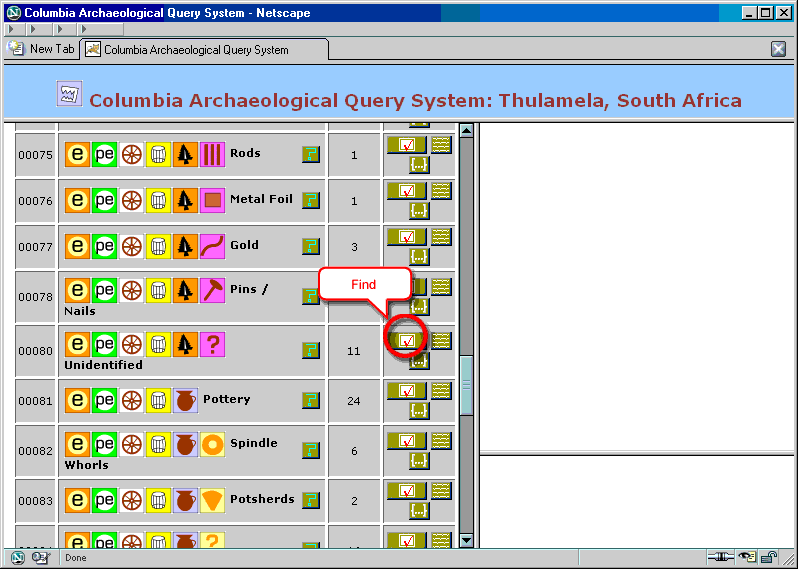Expand the {...} details for Potsherds row

[x=419, y=510]
